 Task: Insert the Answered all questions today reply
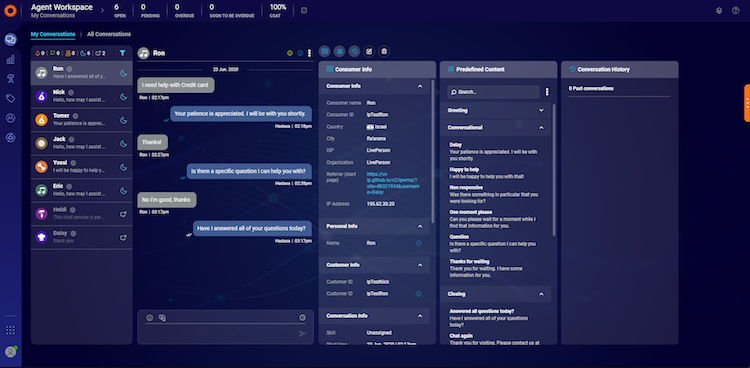coord(489,318)
